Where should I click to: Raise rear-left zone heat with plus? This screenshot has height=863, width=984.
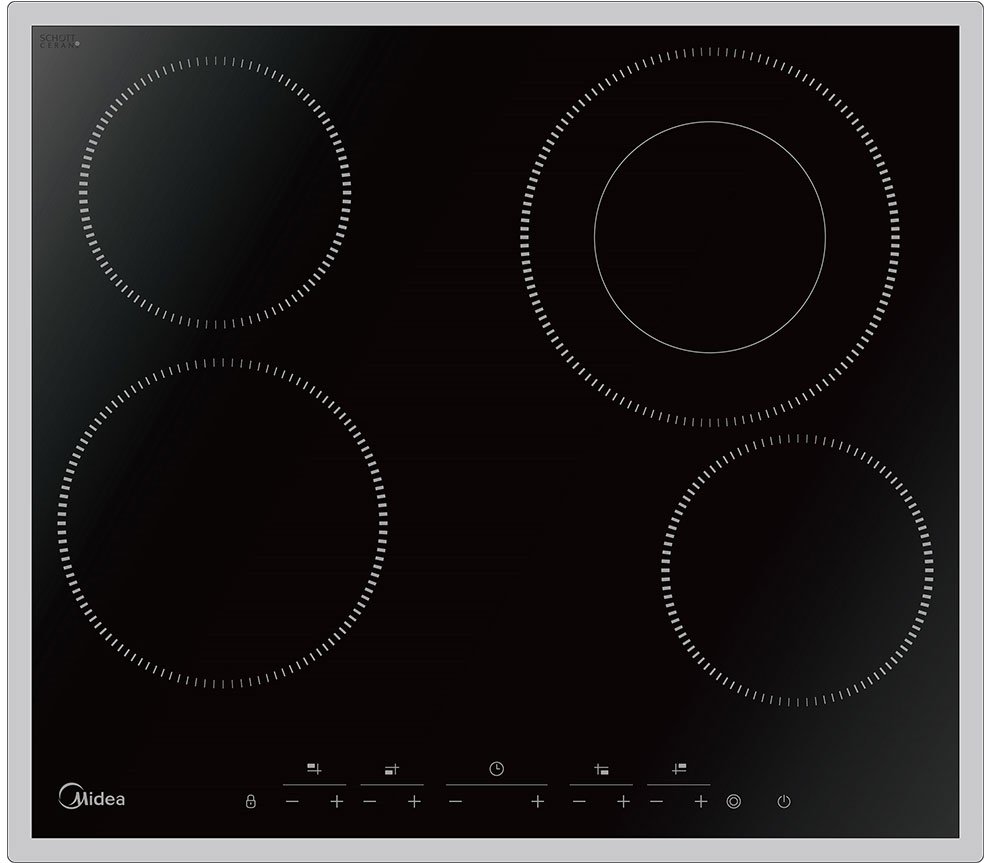click(336, 801)
